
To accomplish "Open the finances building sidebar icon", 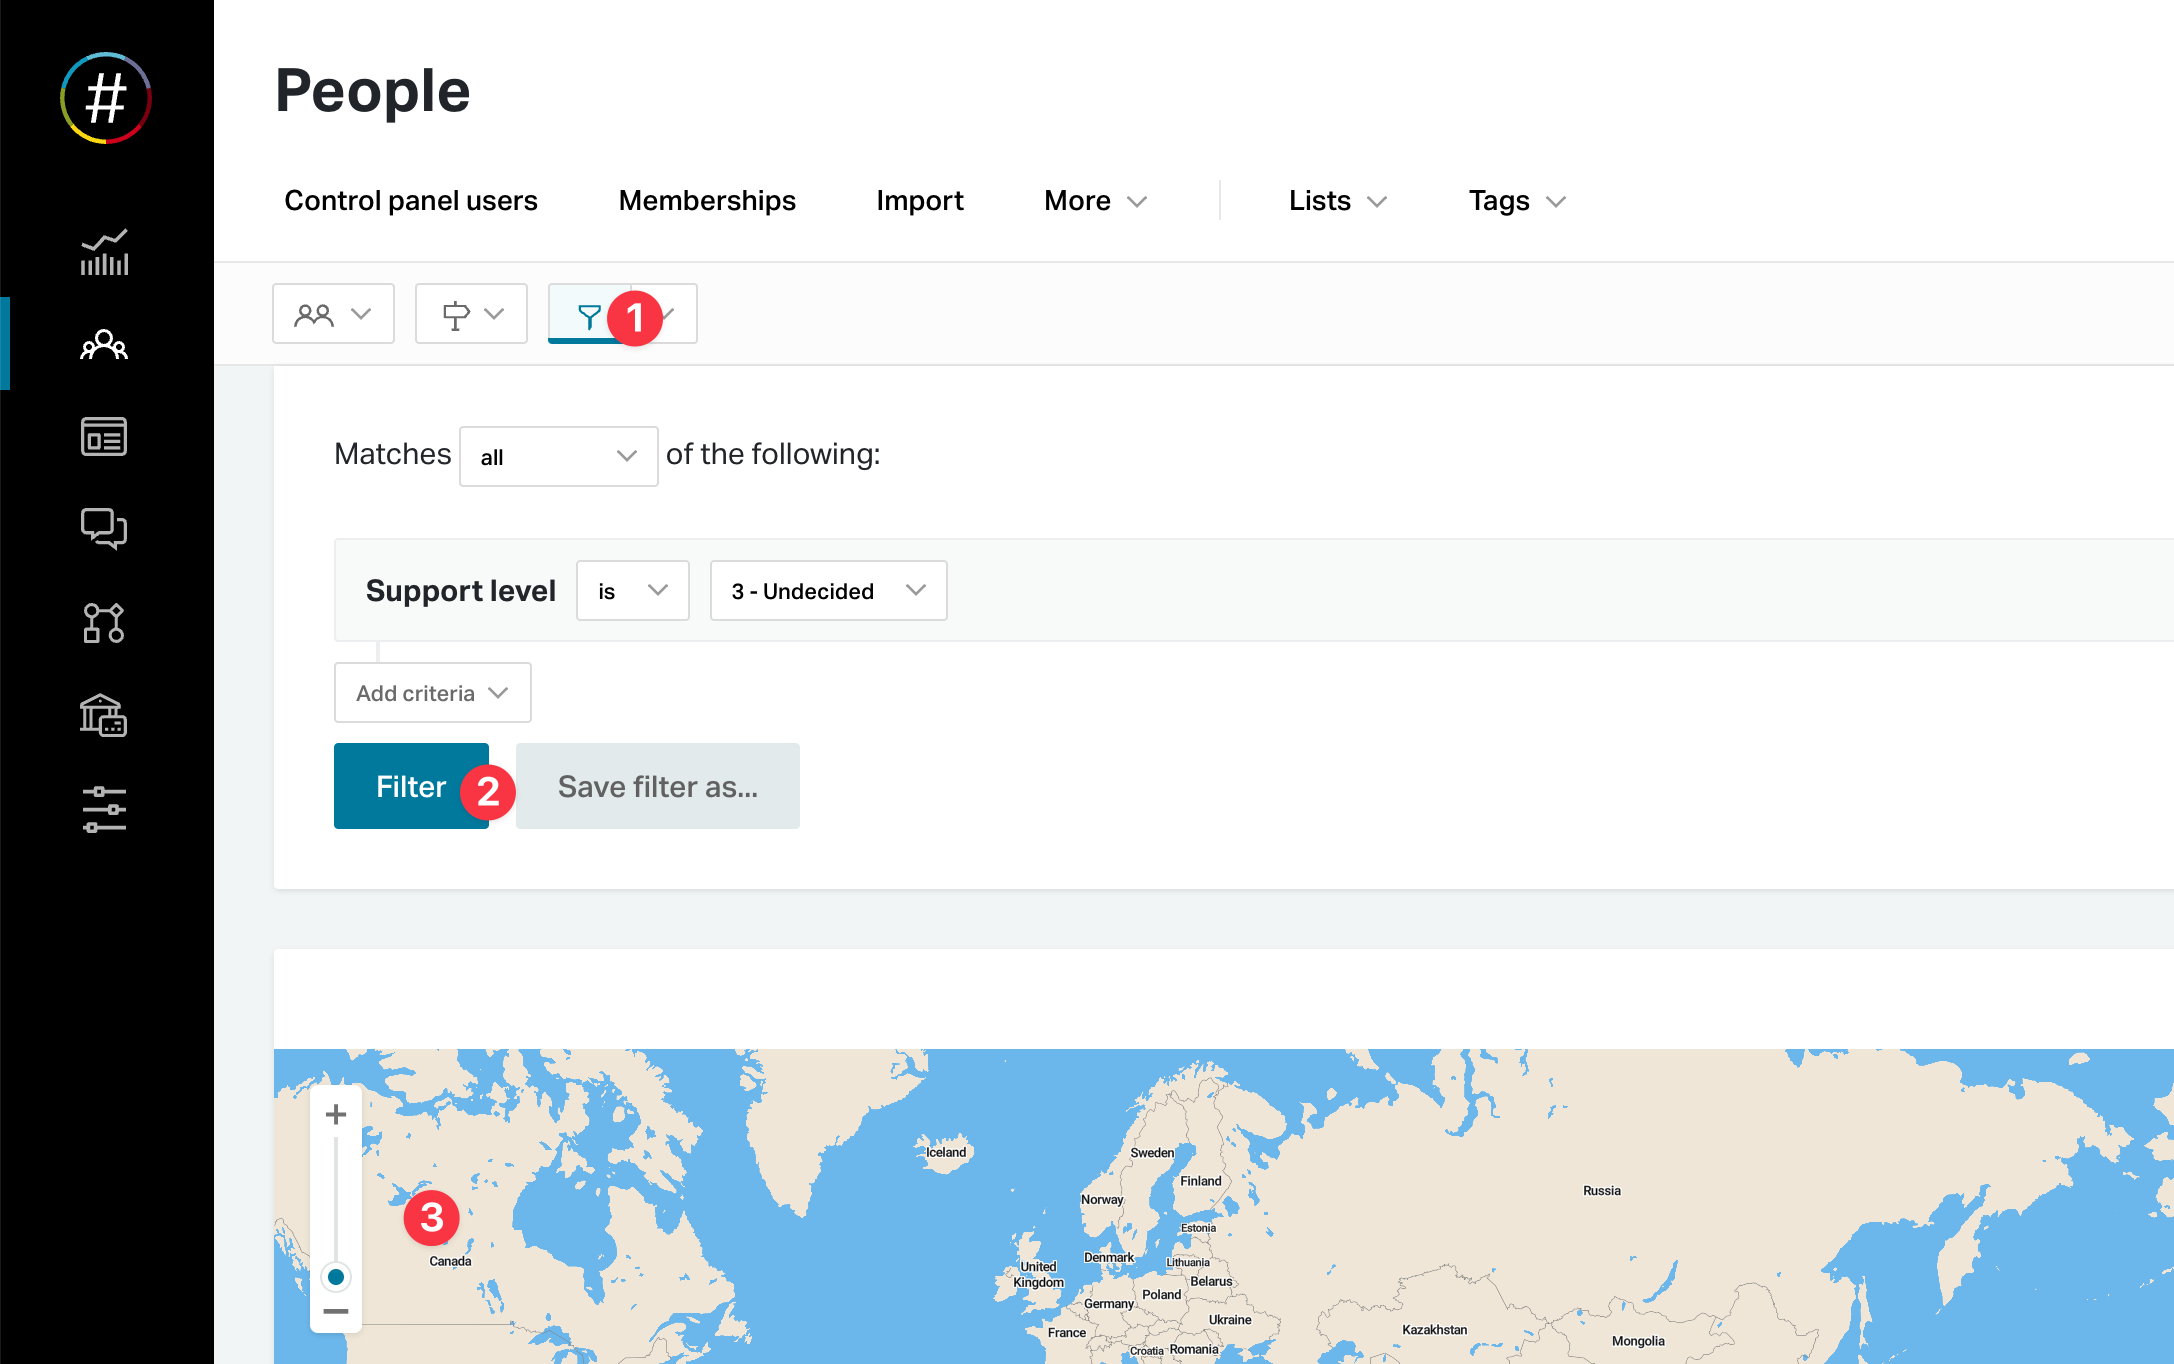I will pos(104,715).
